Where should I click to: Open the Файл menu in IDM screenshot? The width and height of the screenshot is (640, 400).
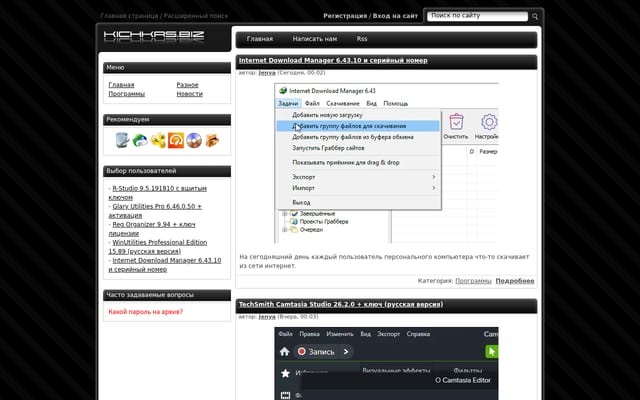pos(312,103)
